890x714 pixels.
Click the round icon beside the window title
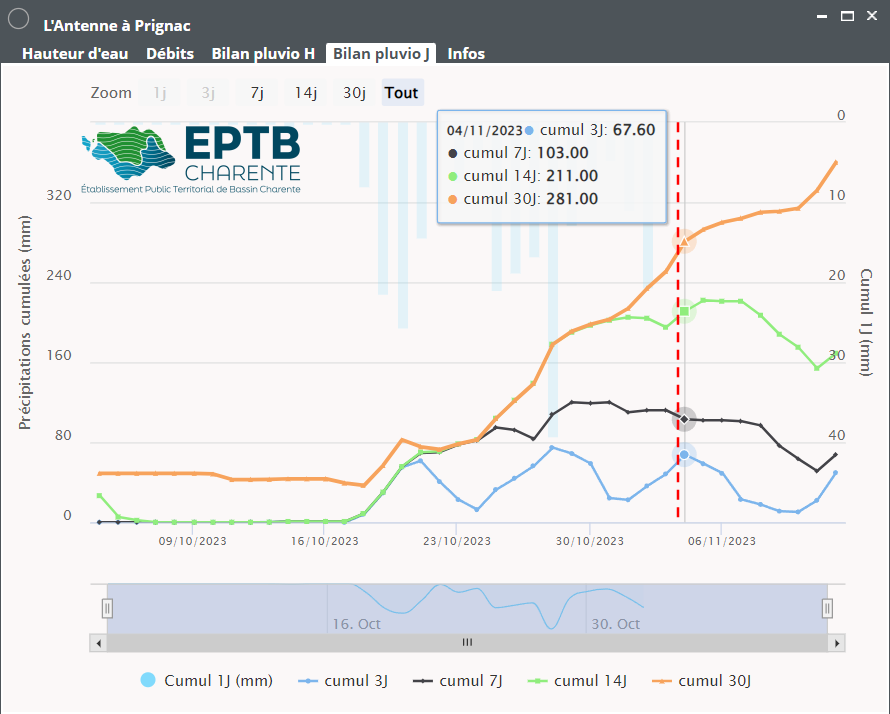pyautogui.click(x=19, y=19)
